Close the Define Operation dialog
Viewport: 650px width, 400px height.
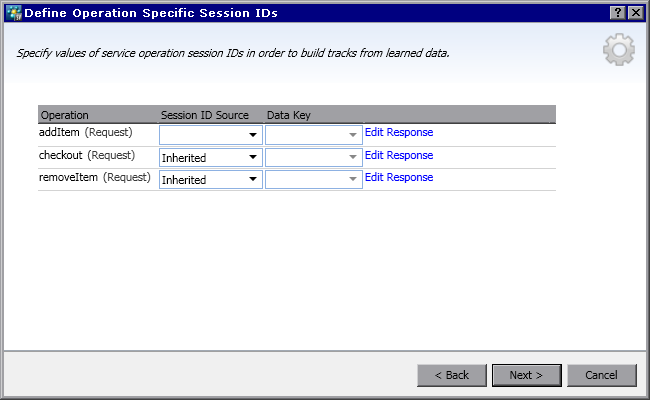click(x=635, y=13)
